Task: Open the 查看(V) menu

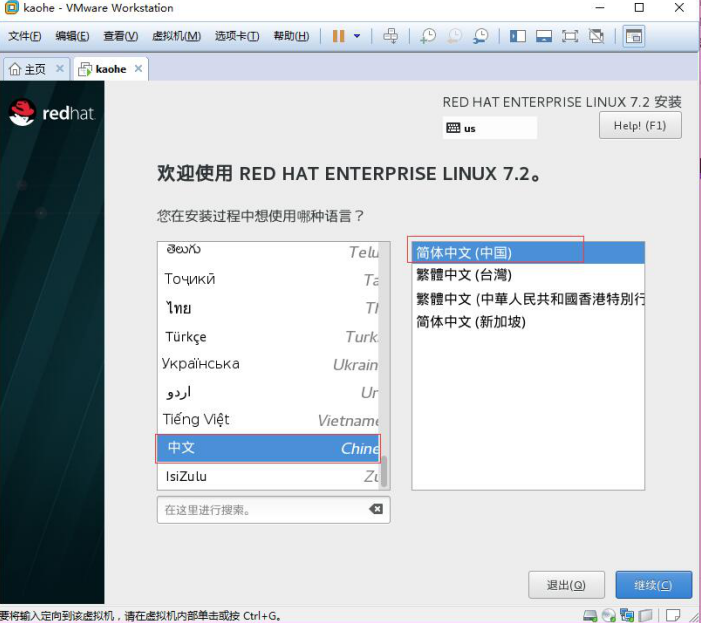Action: pyautogui.click(x=120, y=36)
